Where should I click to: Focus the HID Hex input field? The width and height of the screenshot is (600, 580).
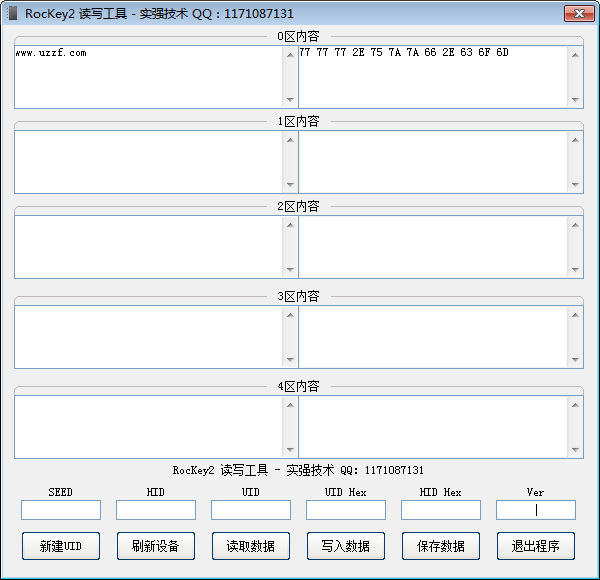[x=441, y=510]
